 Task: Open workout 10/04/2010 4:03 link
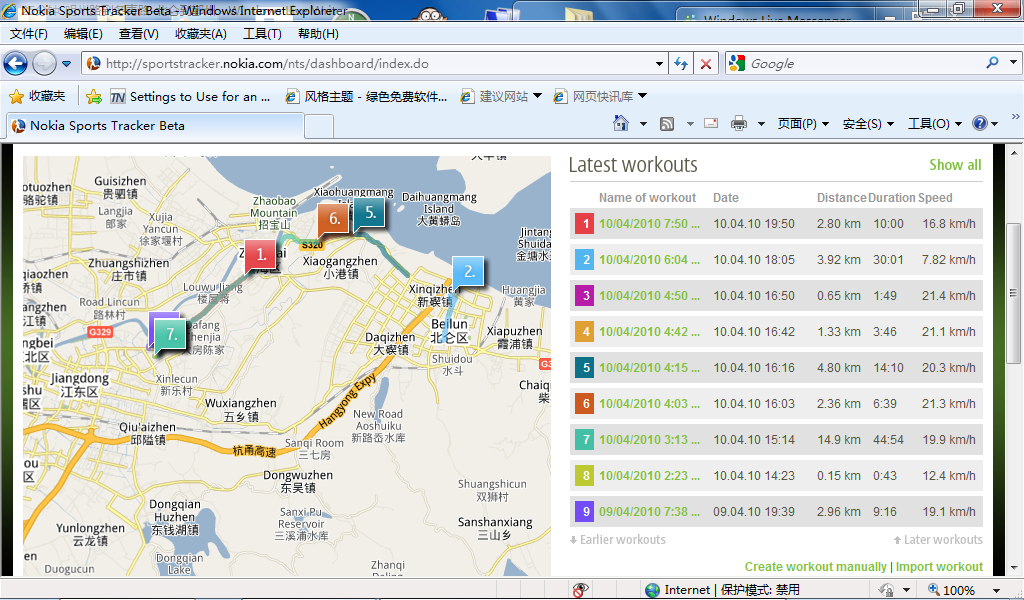tap(649, 403)
